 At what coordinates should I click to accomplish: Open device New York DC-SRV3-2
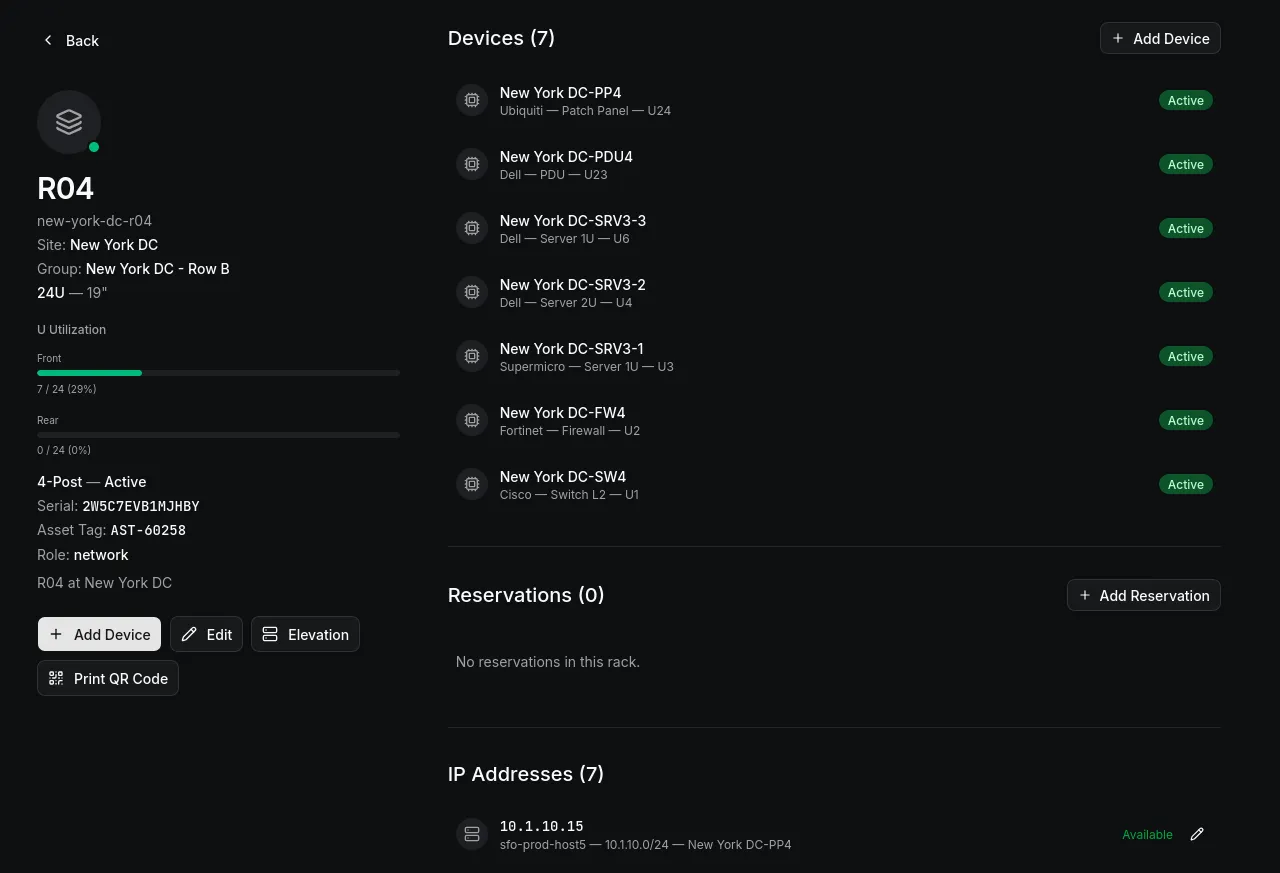[x=573, y=284]
